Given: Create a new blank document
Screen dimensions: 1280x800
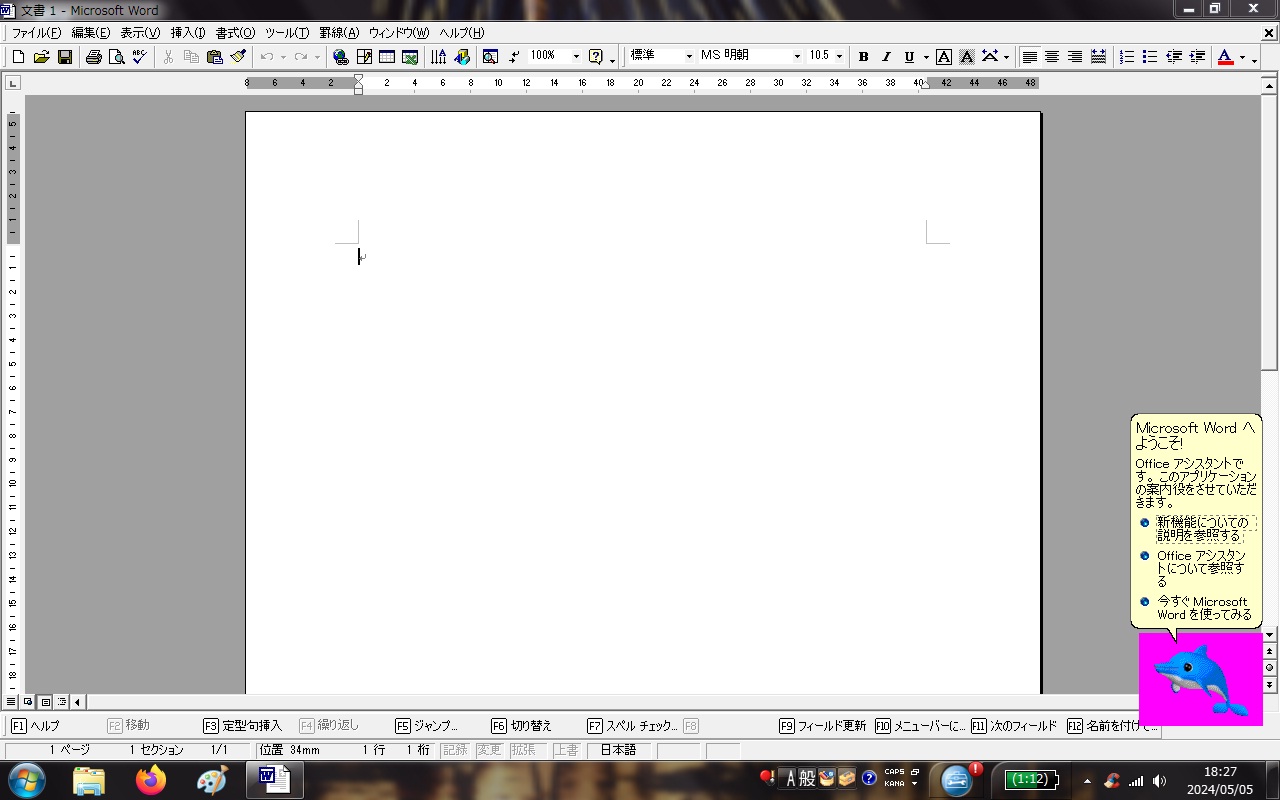Looking at the screenshot, I should coord(18,57).
